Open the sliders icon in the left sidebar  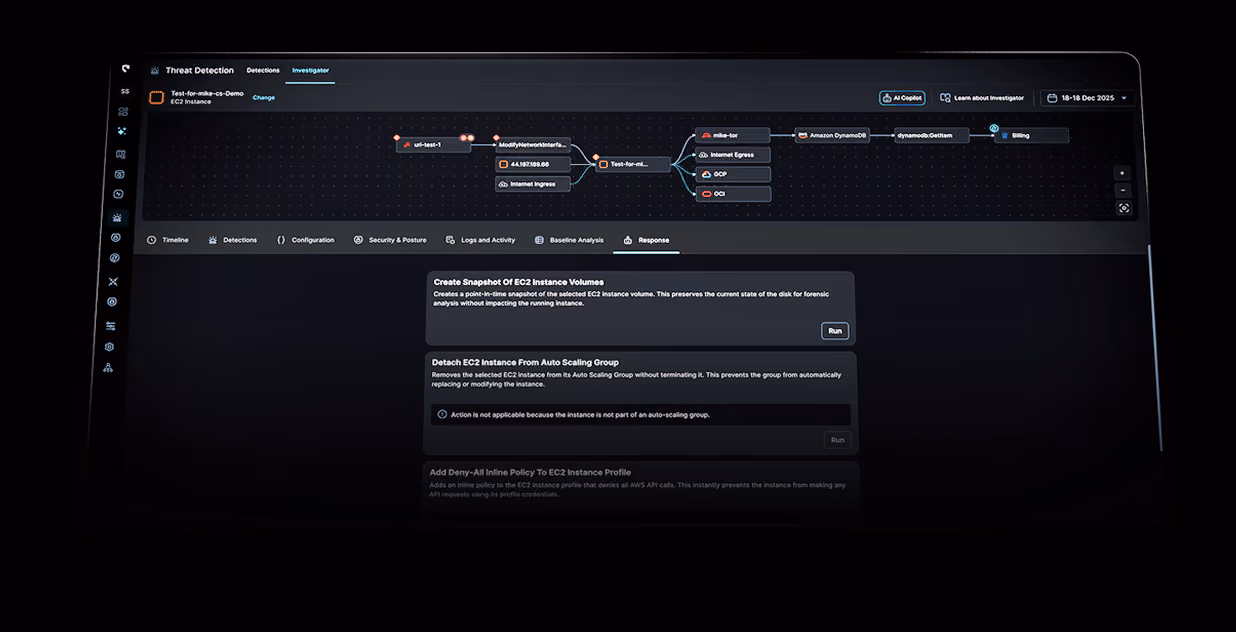click(111, 326)
